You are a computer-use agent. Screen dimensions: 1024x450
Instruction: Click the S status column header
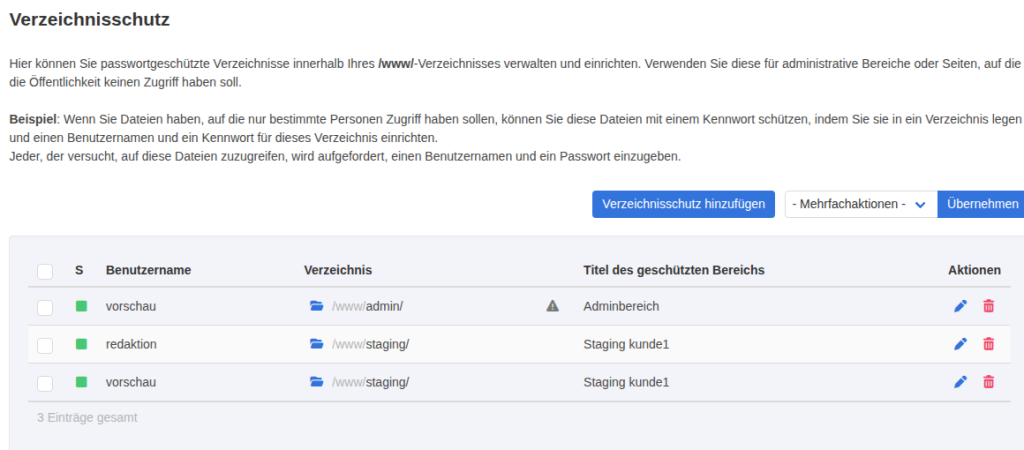point(79,270)
